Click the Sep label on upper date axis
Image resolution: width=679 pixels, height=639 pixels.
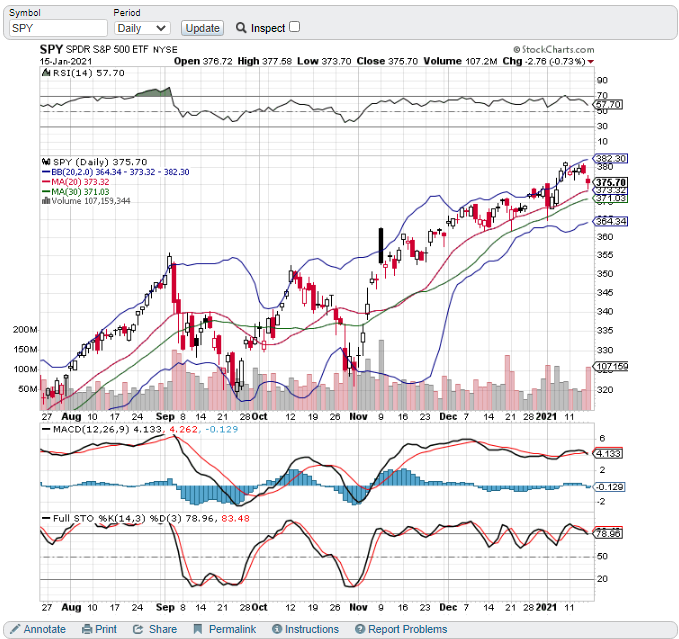click(165, 416)
